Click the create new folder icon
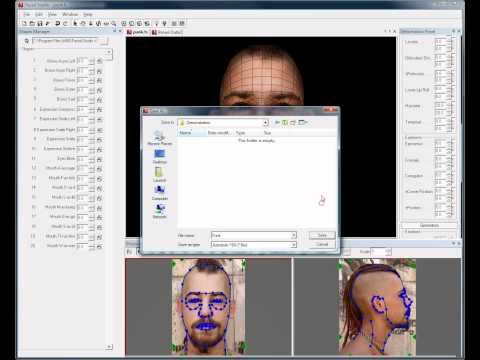 click(x=293, y=123)
